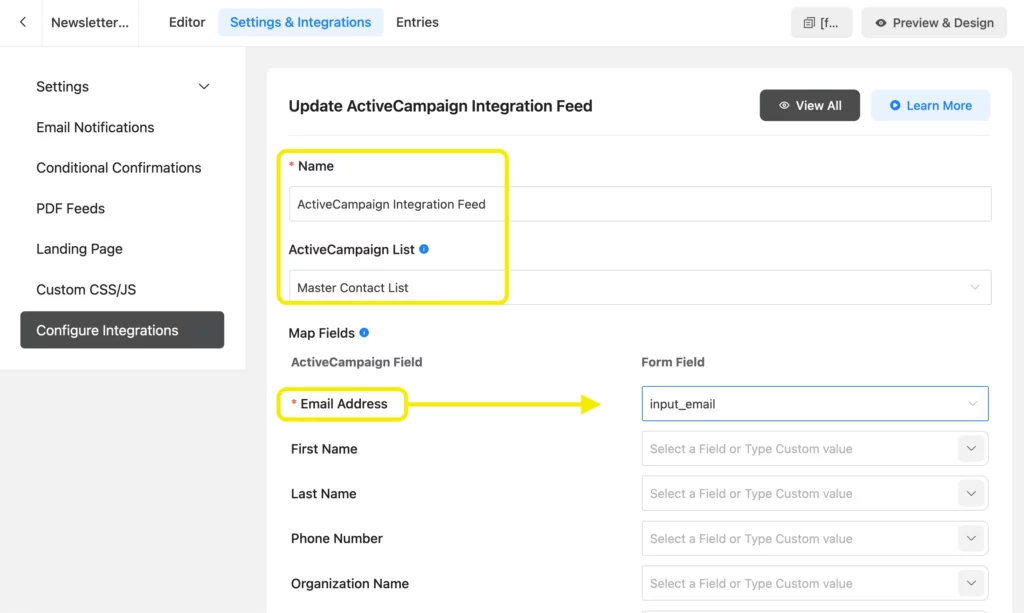Image resolution: width=1024 pixels, height=613 pixels.
Task: Select the Settings & Integrations tab
Action: tap(300, 22)
